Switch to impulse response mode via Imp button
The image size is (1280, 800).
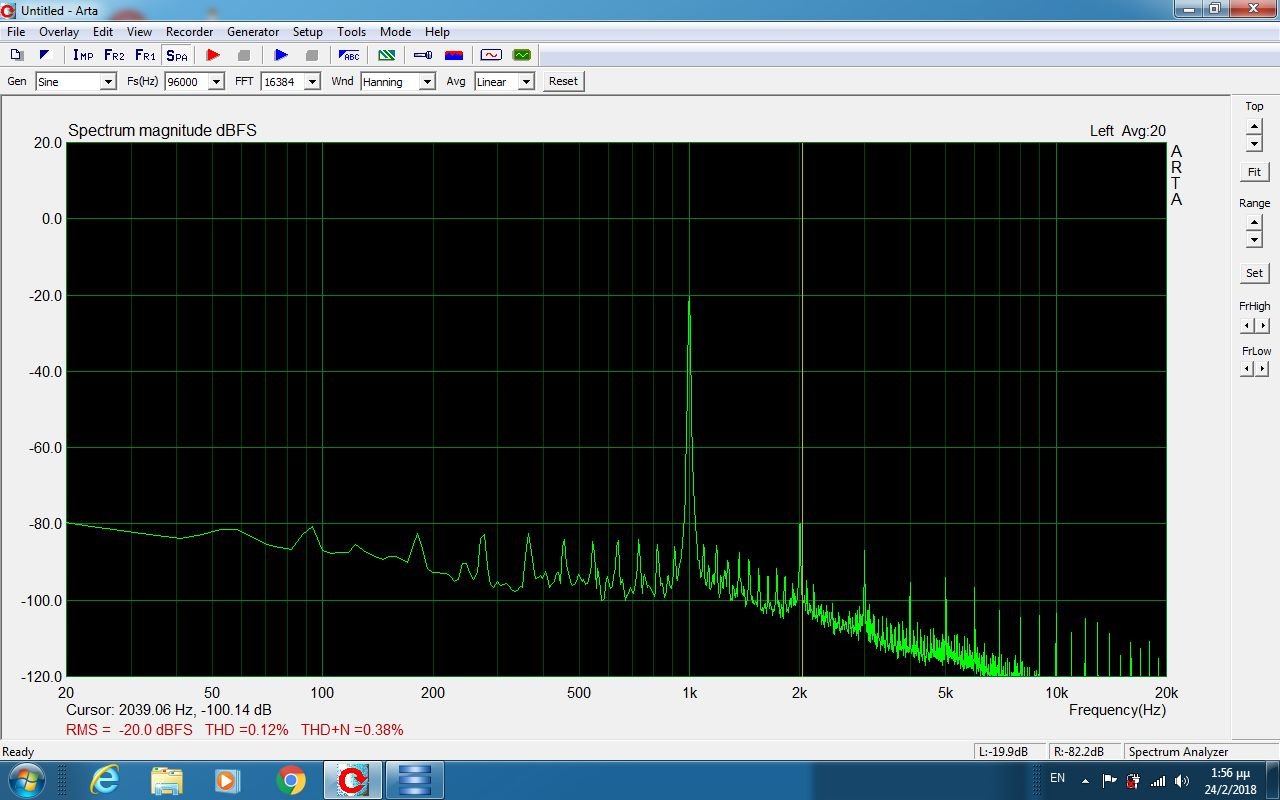pos(82,55)
